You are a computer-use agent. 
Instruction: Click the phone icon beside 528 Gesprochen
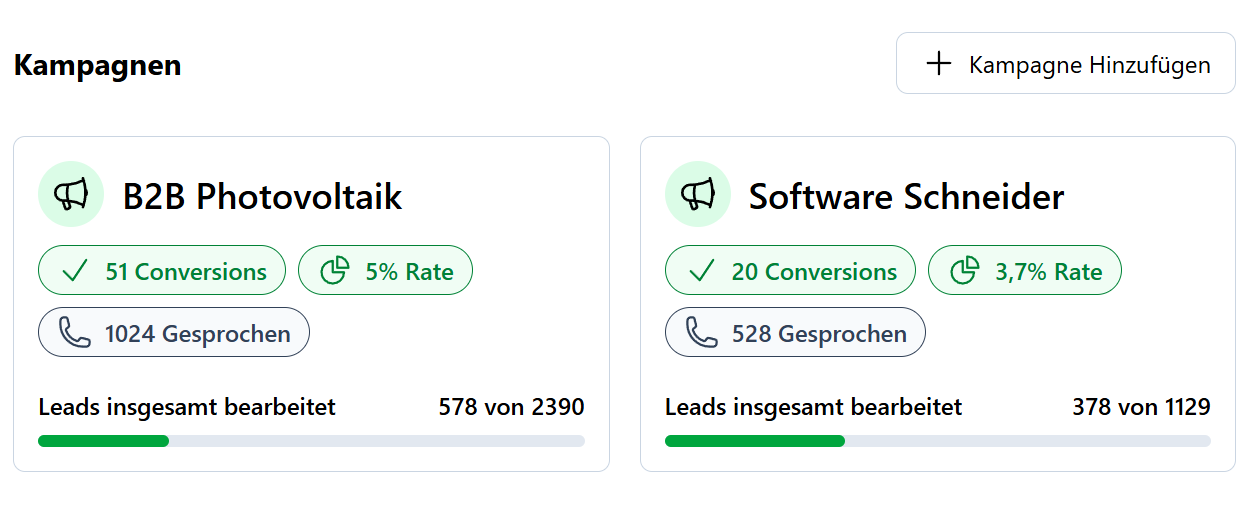coord(702,333)
